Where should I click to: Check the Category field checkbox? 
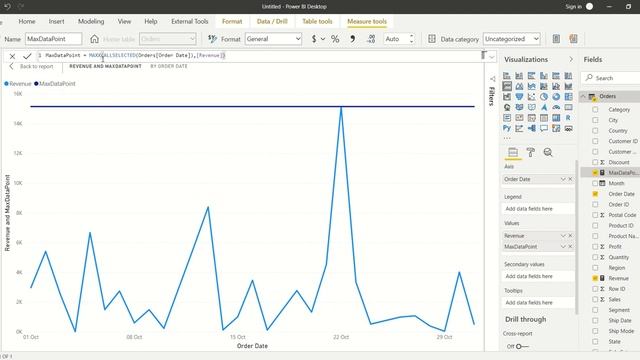595,109
